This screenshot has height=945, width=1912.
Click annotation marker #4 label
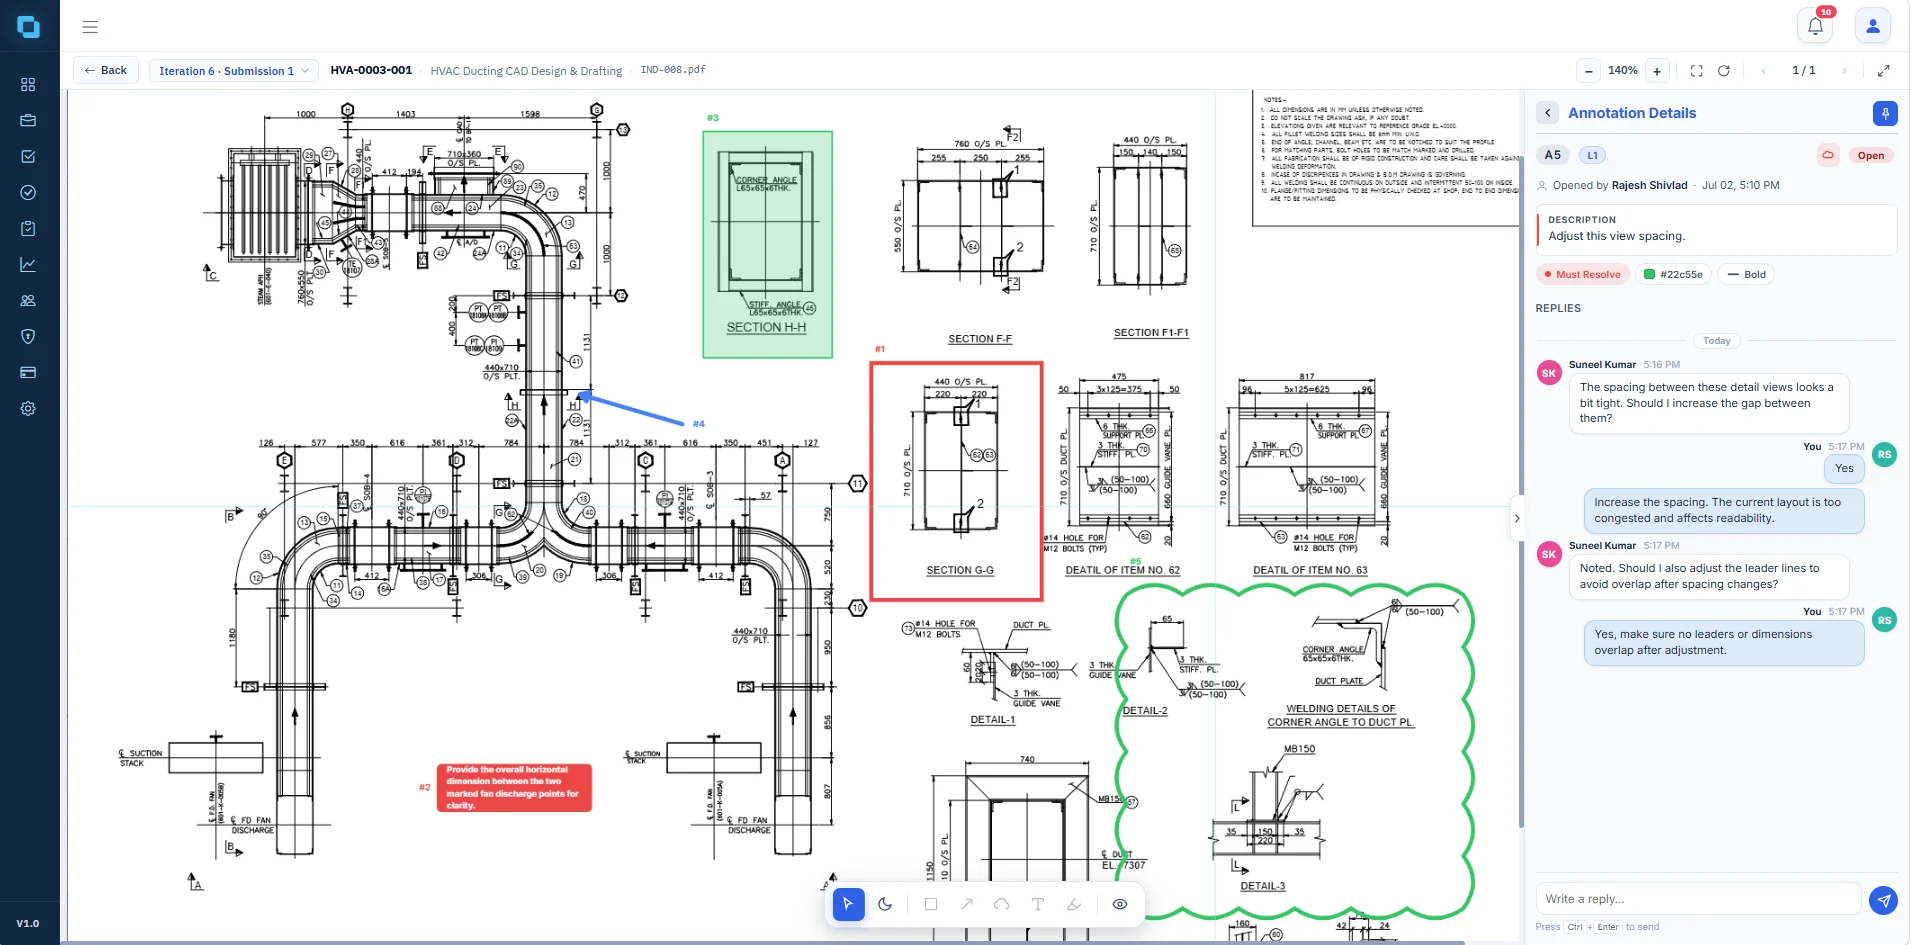(x=699, y=424)
